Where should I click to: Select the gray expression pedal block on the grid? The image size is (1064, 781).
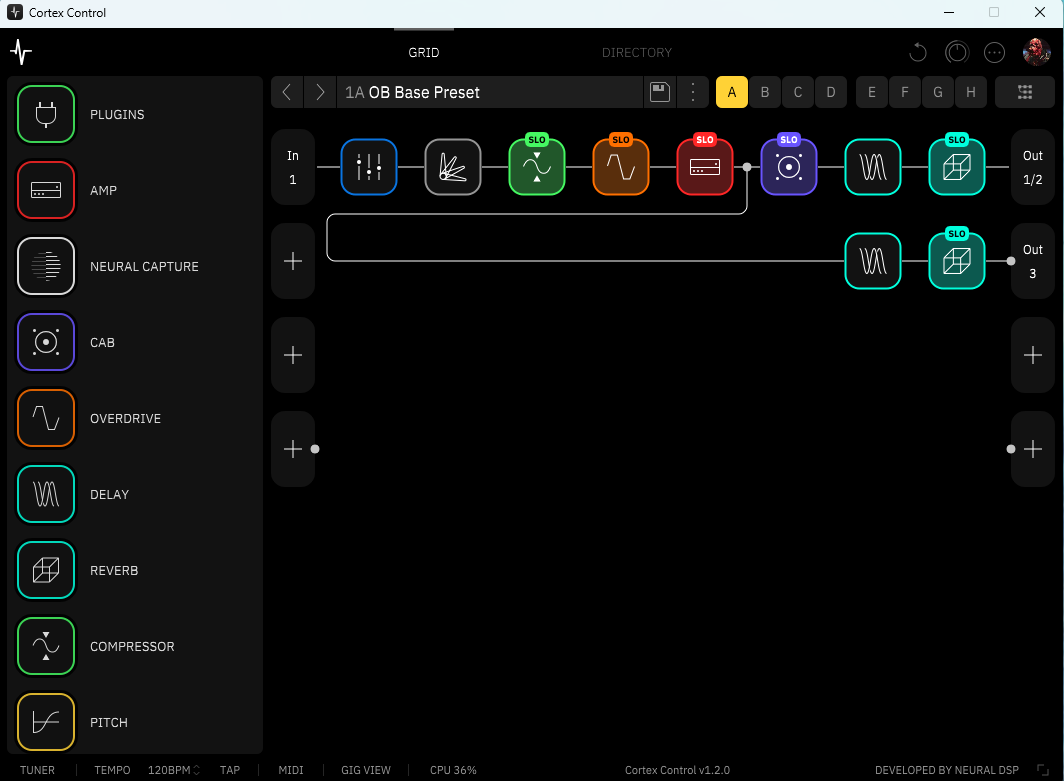point(453,167)
